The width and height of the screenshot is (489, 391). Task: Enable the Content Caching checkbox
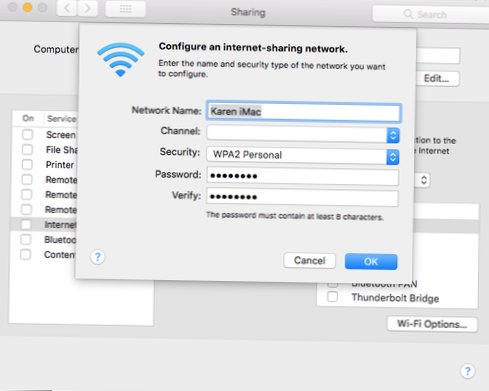(26, 254)
